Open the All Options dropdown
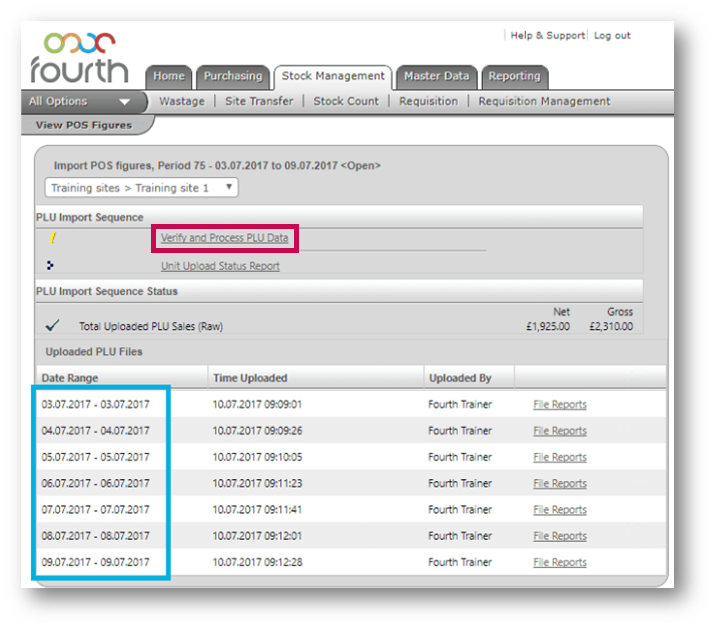This screenshot has height=622, width=716. click(79, 101)
